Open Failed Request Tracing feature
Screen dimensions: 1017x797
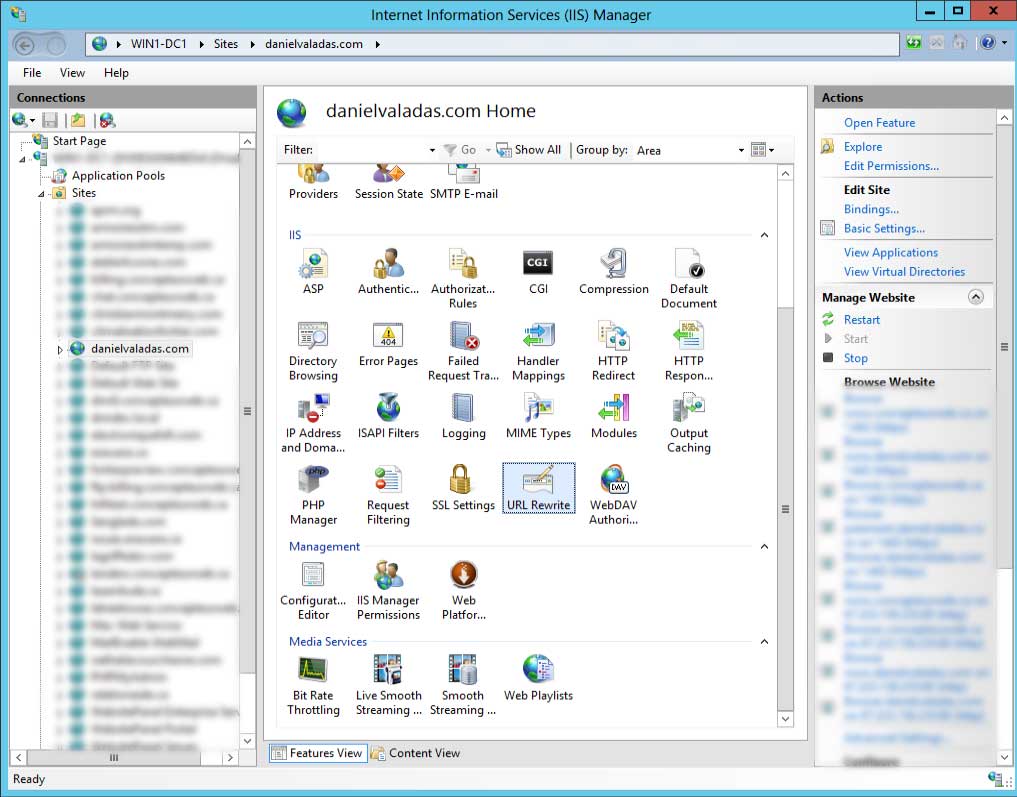tap(463, 351)
